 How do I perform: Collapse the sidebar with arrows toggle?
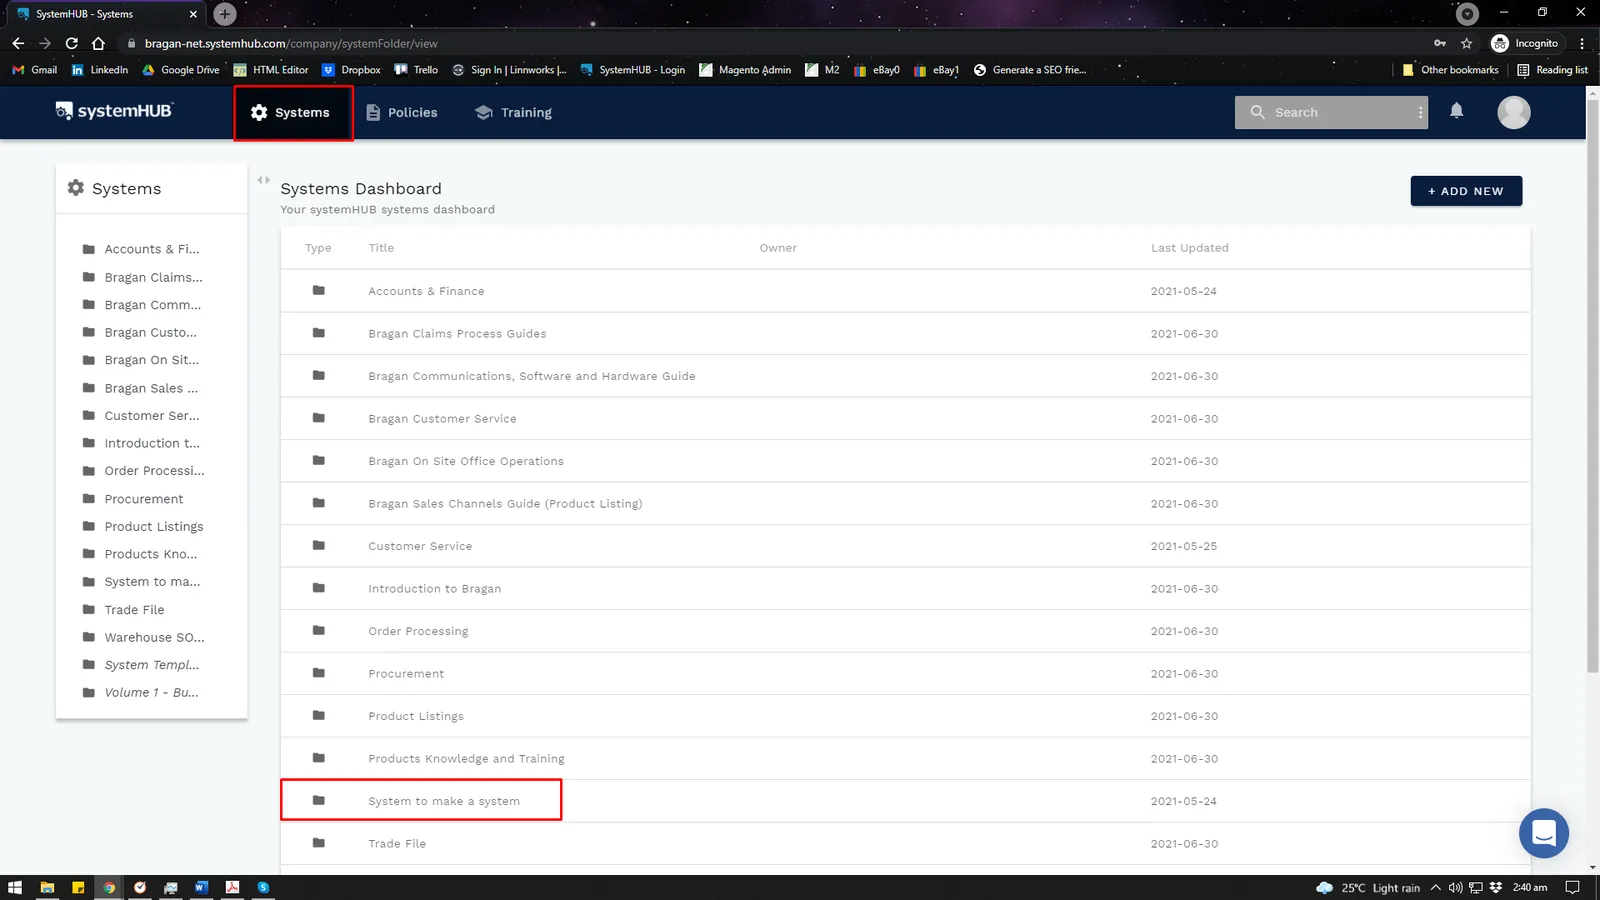pos(264,181)
